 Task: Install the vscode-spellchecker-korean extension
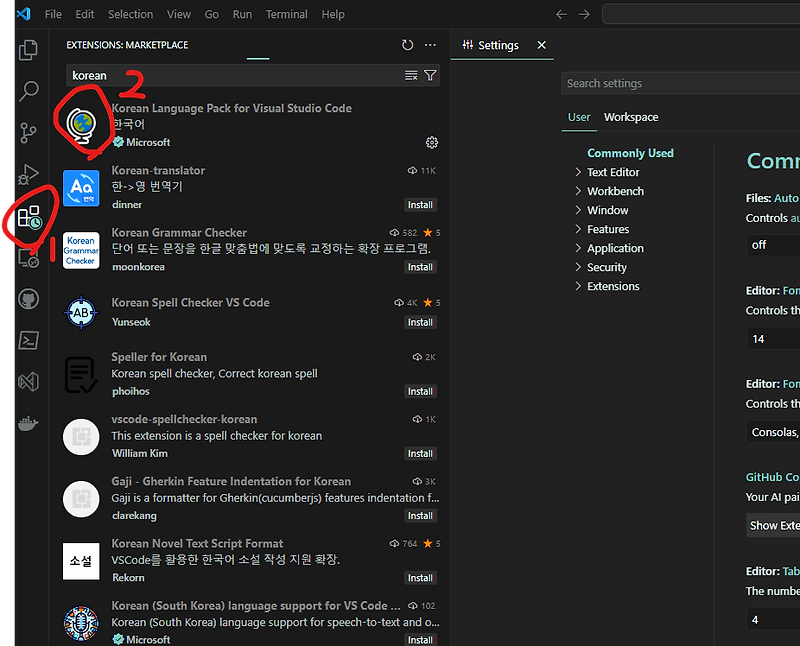click(x=420, y=454)
